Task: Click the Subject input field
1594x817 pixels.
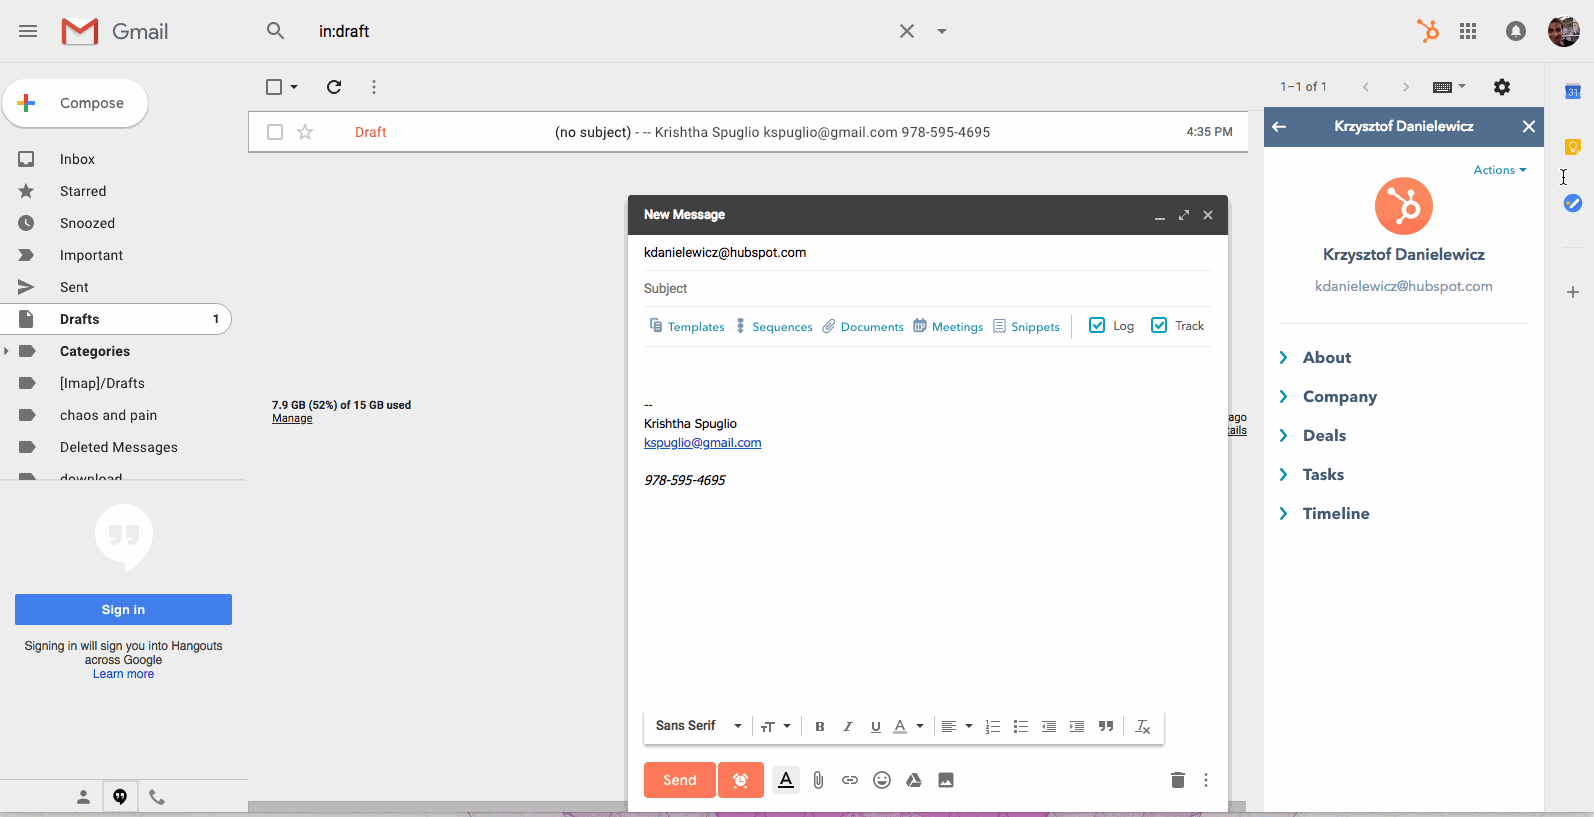Action: click(925, 289)
